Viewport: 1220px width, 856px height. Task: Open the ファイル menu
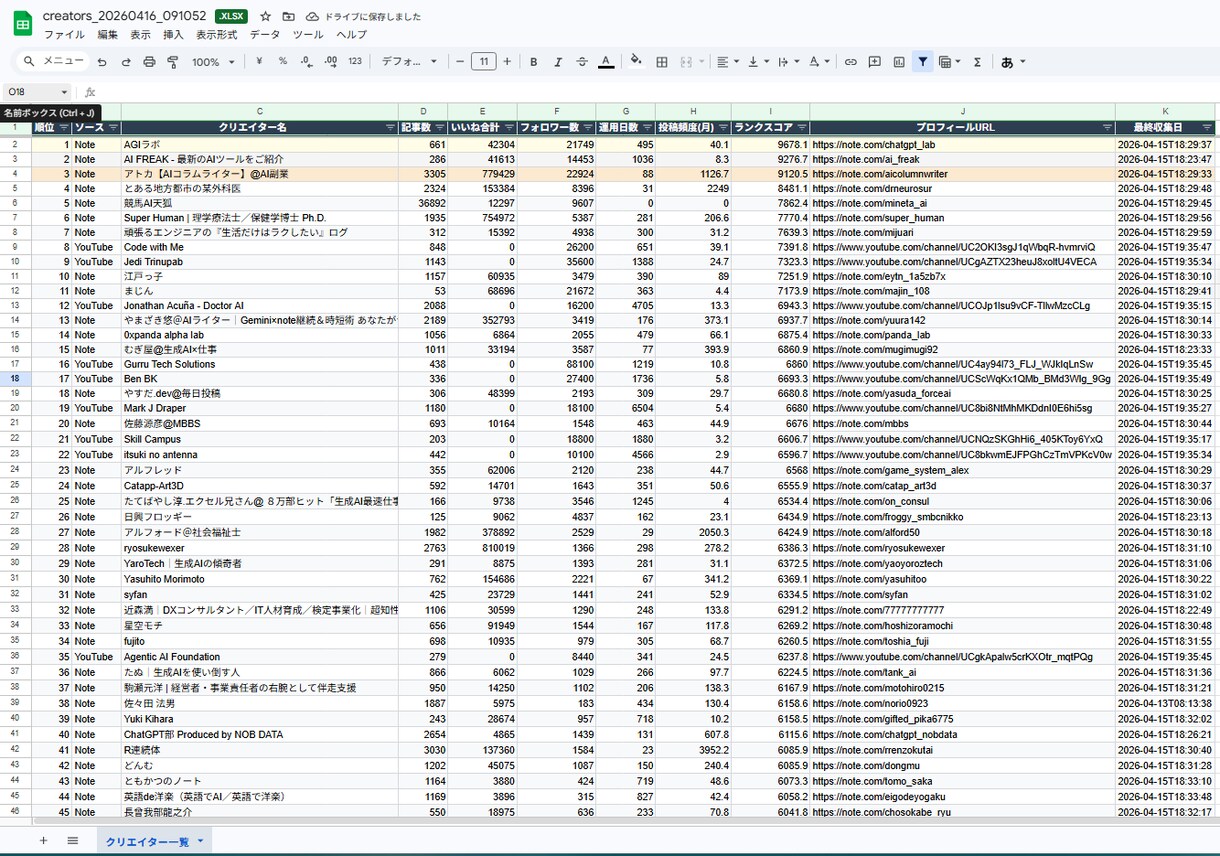coord(64,35)
